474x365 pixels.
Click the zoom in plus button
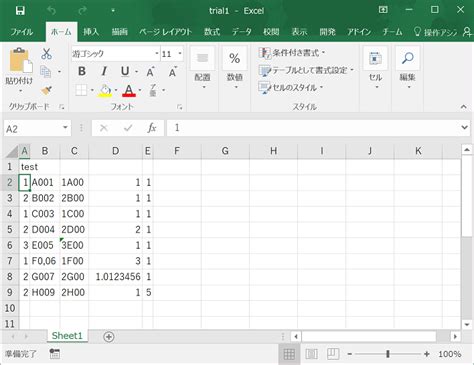(426, 354)
